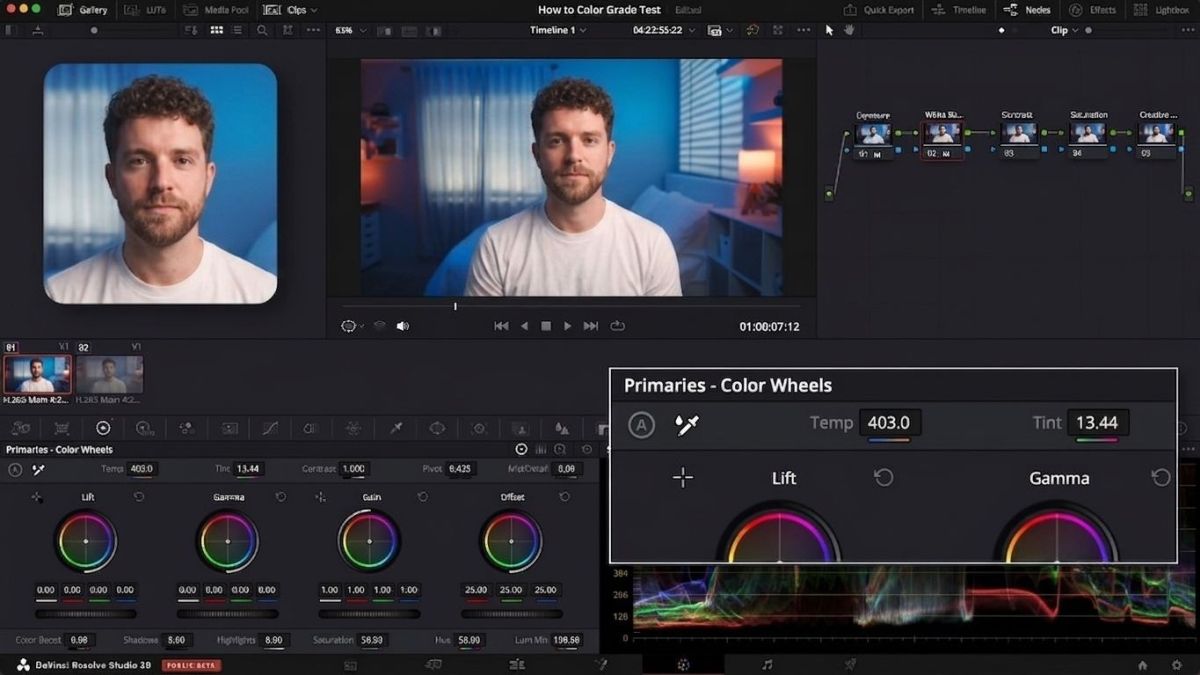
Task: Toggle the Media Pool panel
Action: point(214,9)
